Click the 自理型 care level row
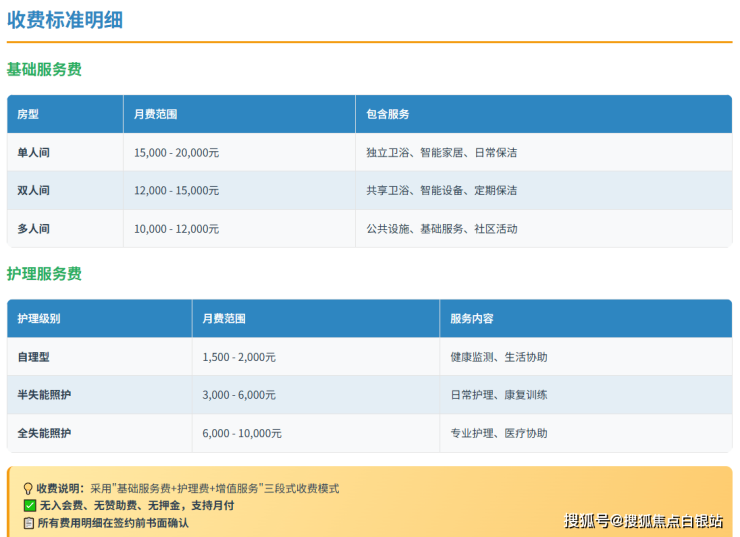Viewport: 740px width, 537px height. point(33,357)
